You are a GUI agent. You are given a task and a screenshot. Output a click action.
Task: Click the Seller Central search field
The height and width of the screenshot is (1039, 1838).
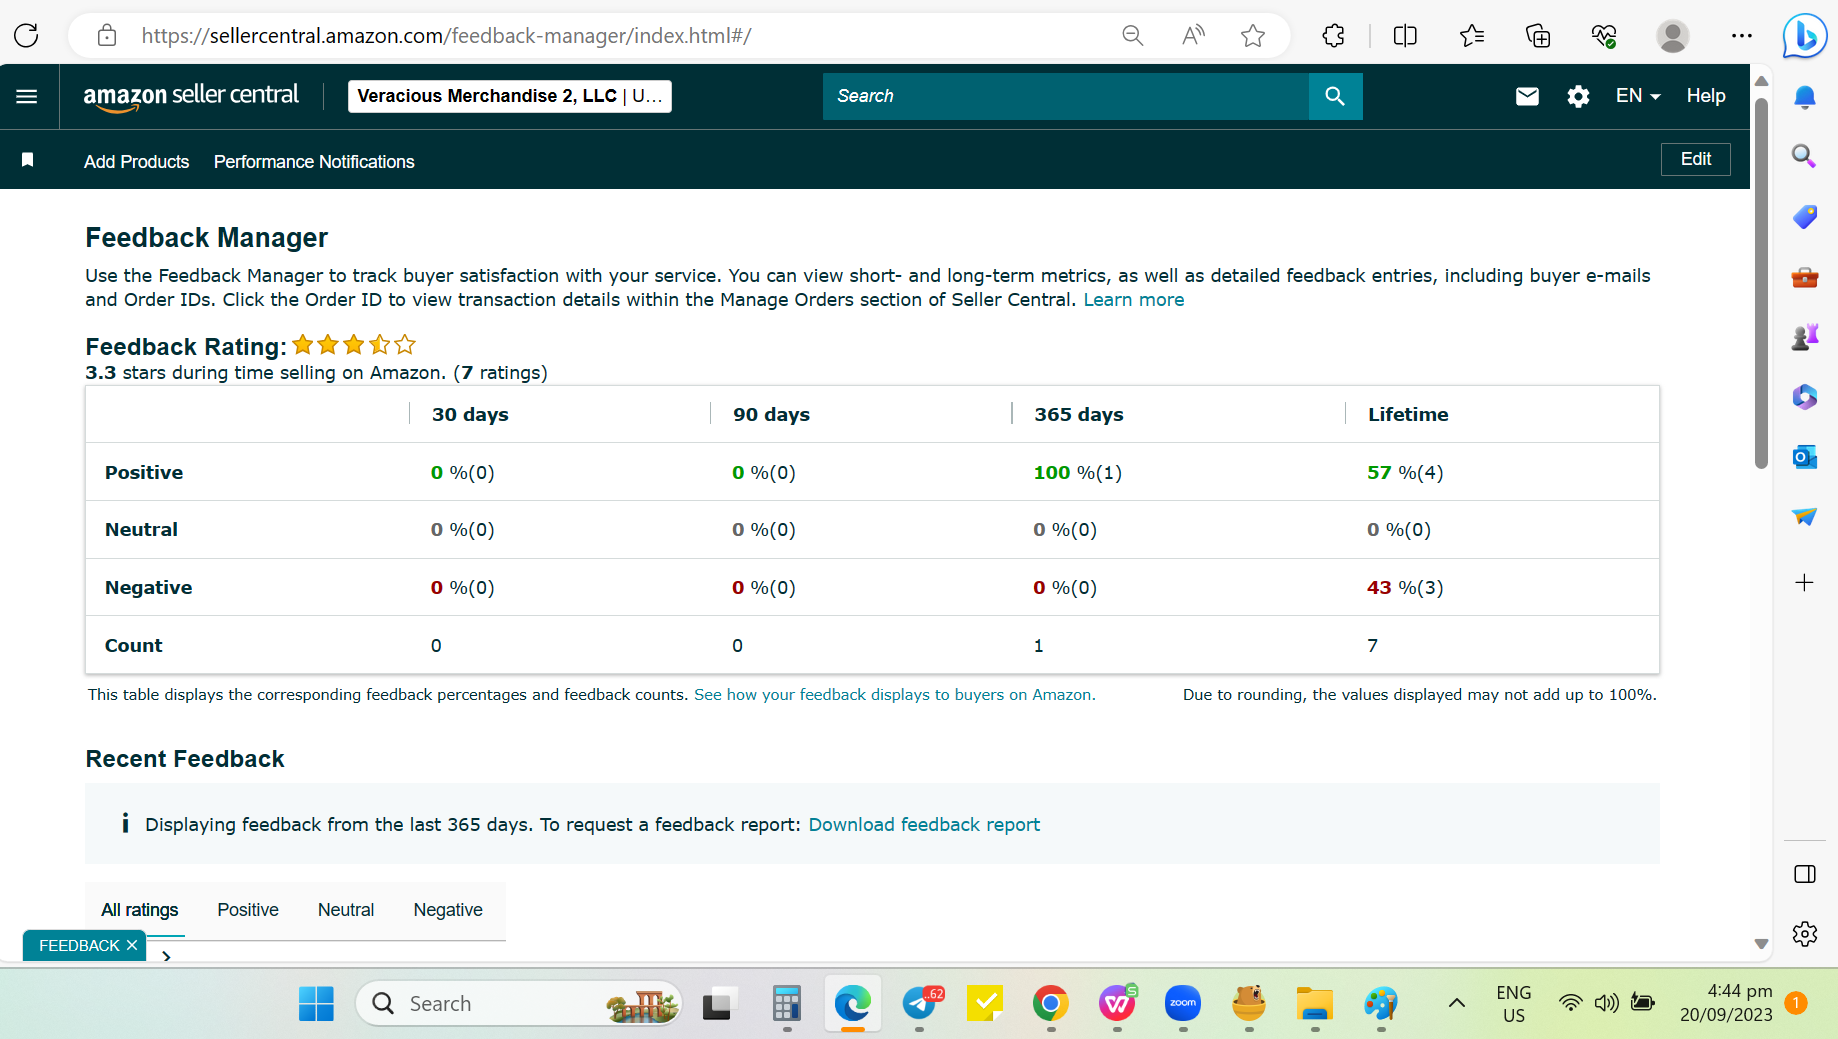point(1066,96)
